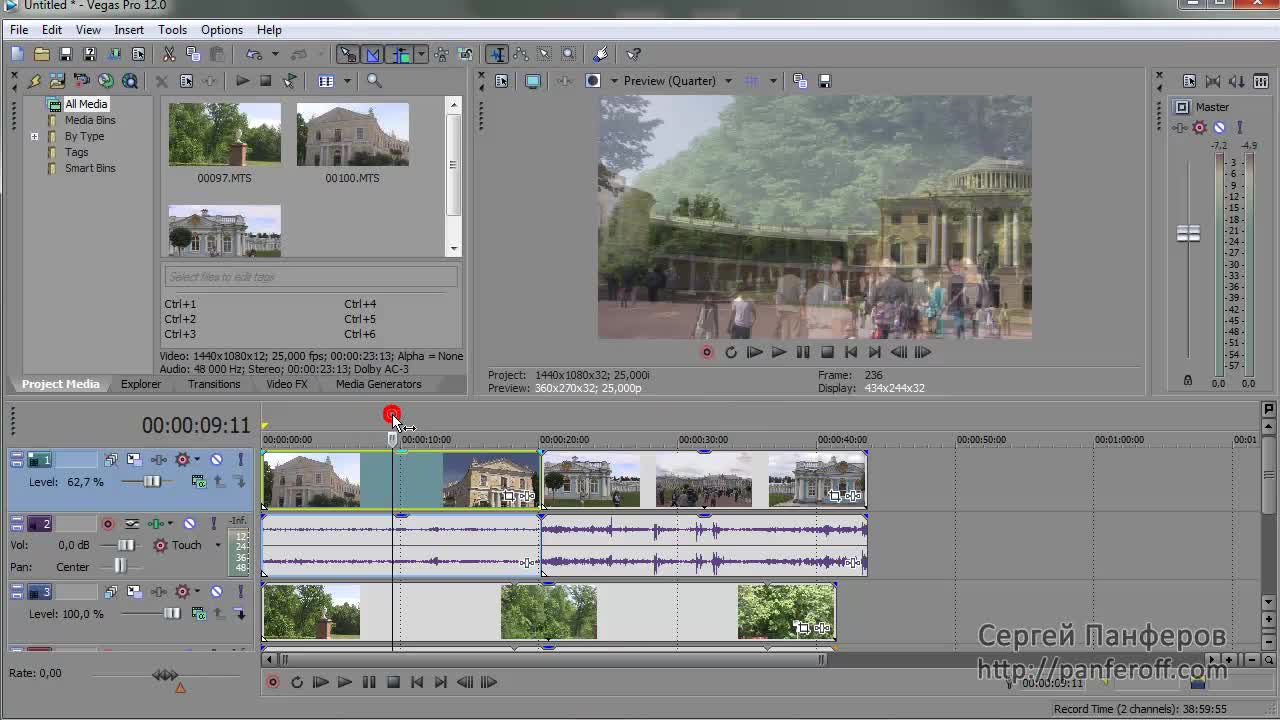Screen dimensions: 1280x720
Task: Mute video track 1
Action: tap(216, 460)
